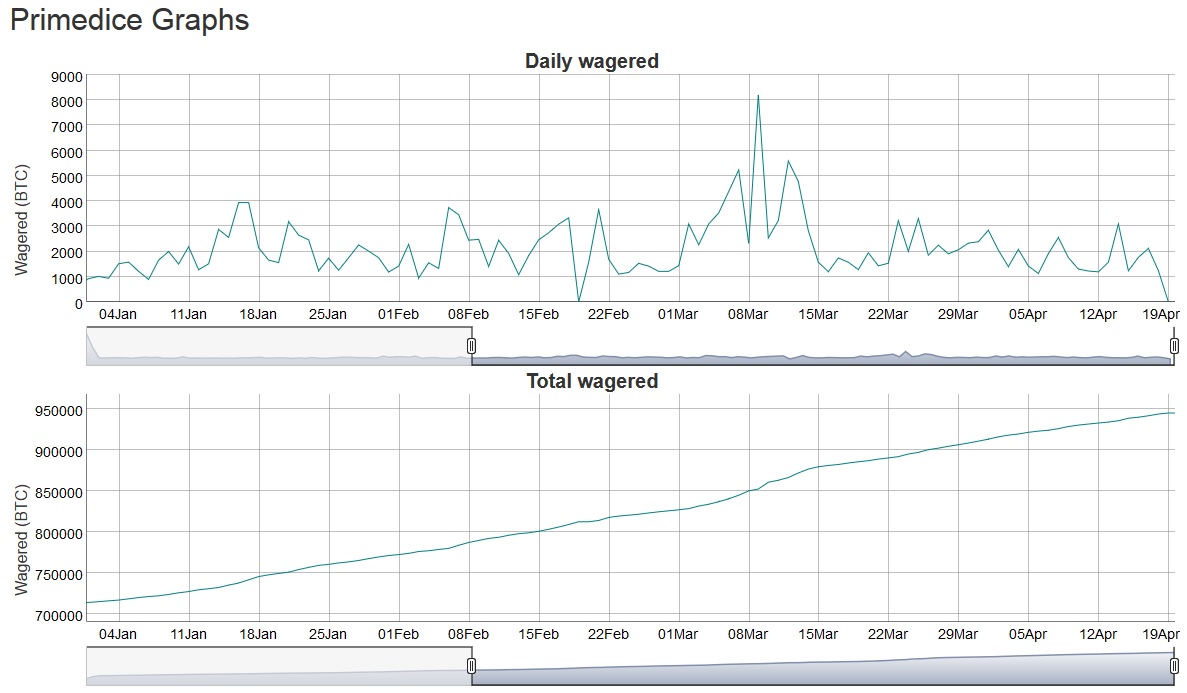Click the 22Feb date label on Daily wagered chart

click(609, 314)
